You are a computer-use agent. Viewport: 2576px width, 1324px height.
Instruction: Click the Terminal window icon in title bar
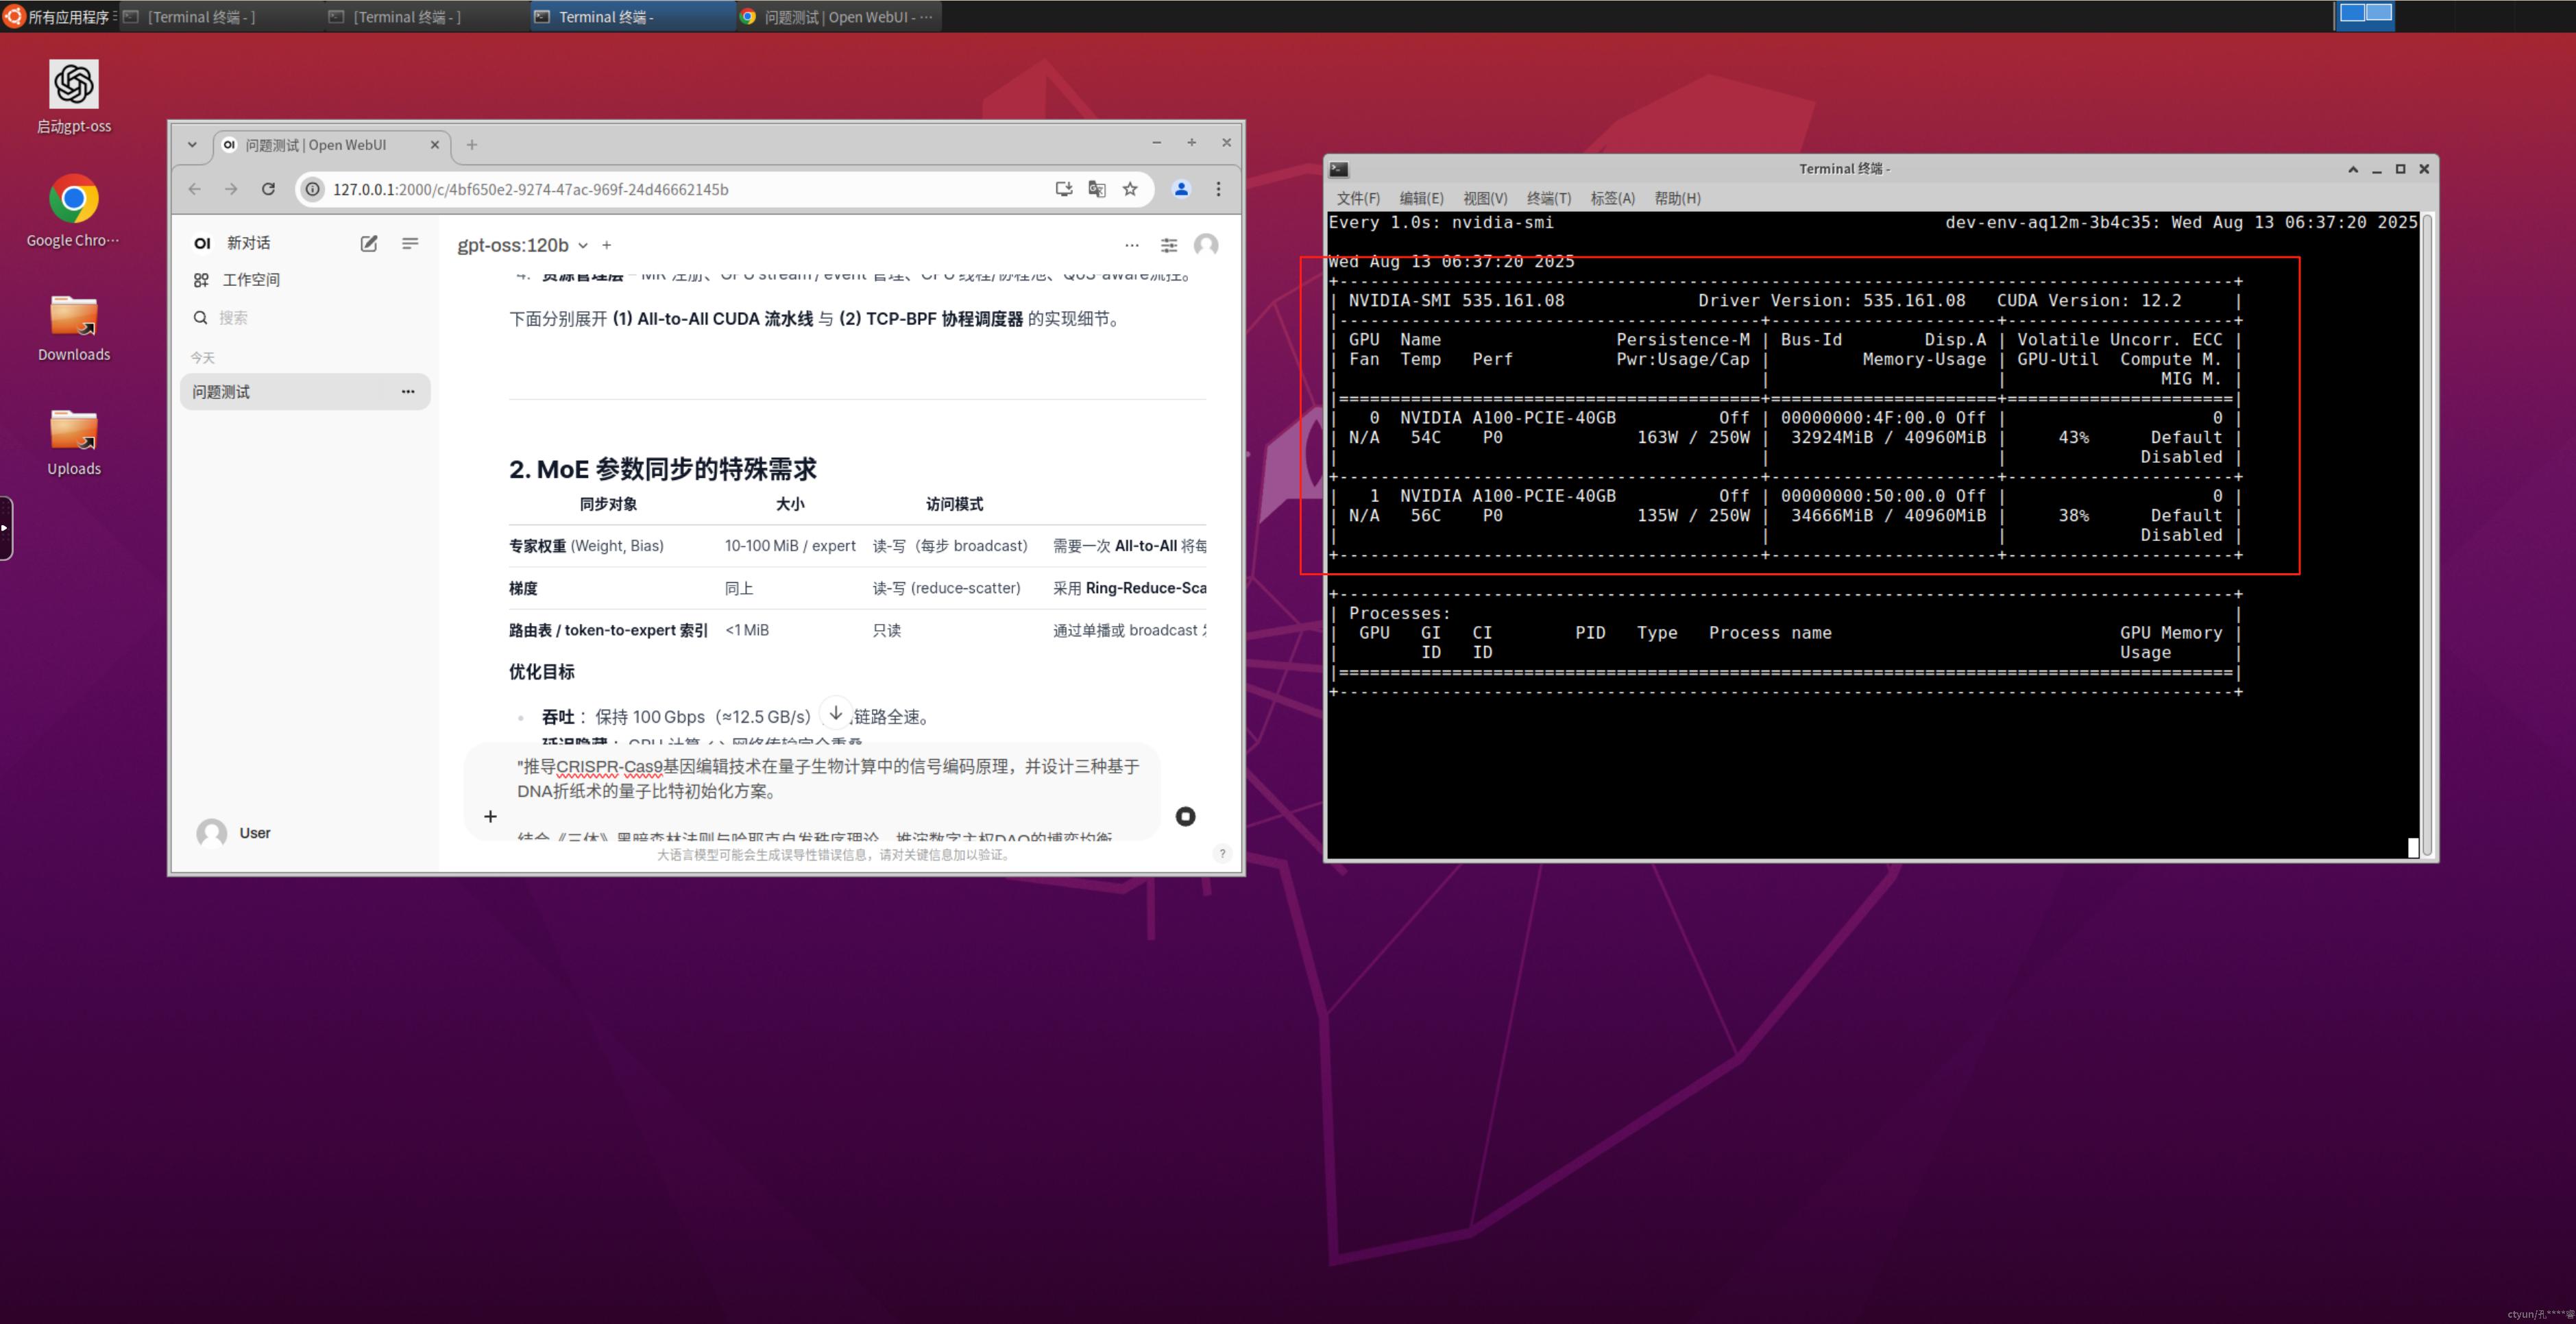(1339, 169)
